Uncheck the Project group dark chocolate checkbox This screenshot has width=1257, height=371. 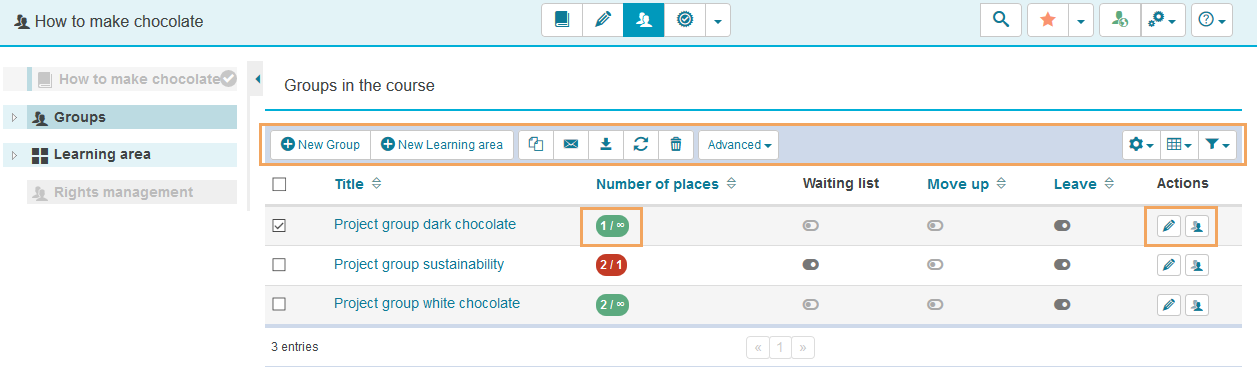tap(279, 226)
